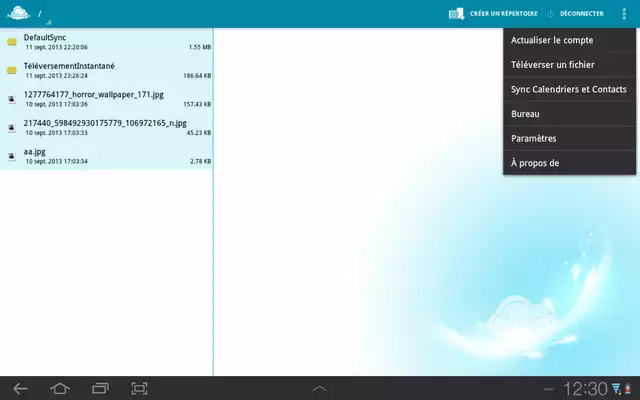This screenshot has height=400, width=640.
Task: Tap the ownCloud logo icon
Action: (18, 13)
